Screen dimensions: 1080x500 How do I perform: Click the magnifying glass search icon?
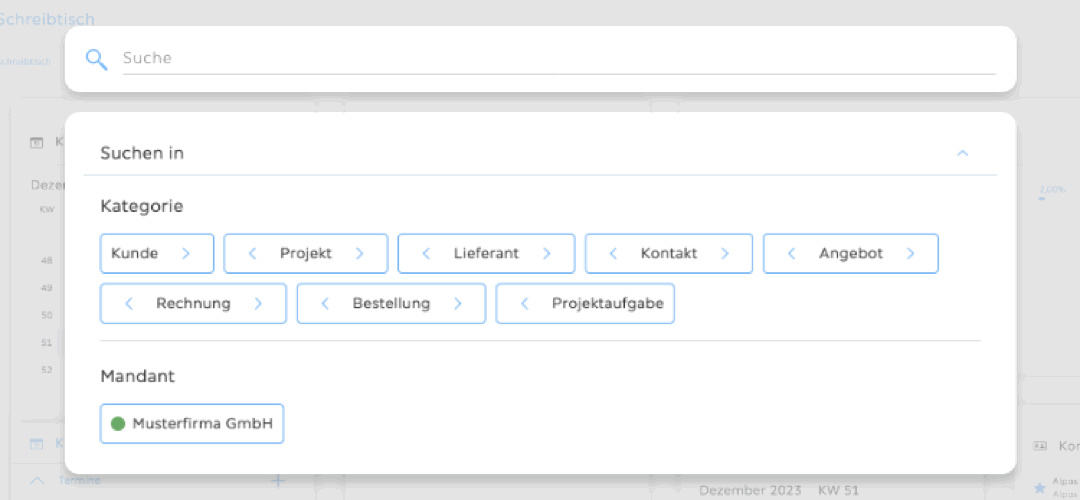(x=96, y=59)
